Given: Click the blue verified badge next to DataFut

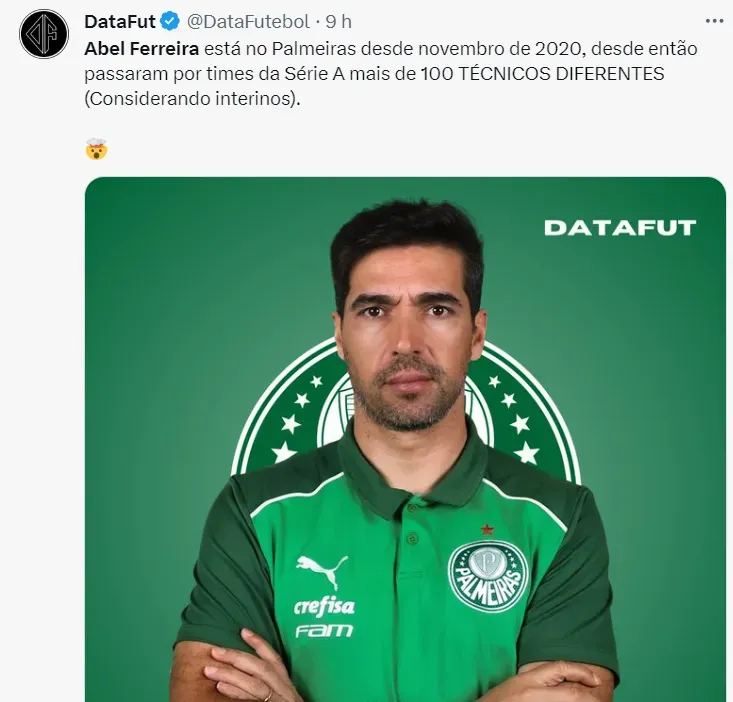Looking at the screenshot, I should (x=170, y=21).
